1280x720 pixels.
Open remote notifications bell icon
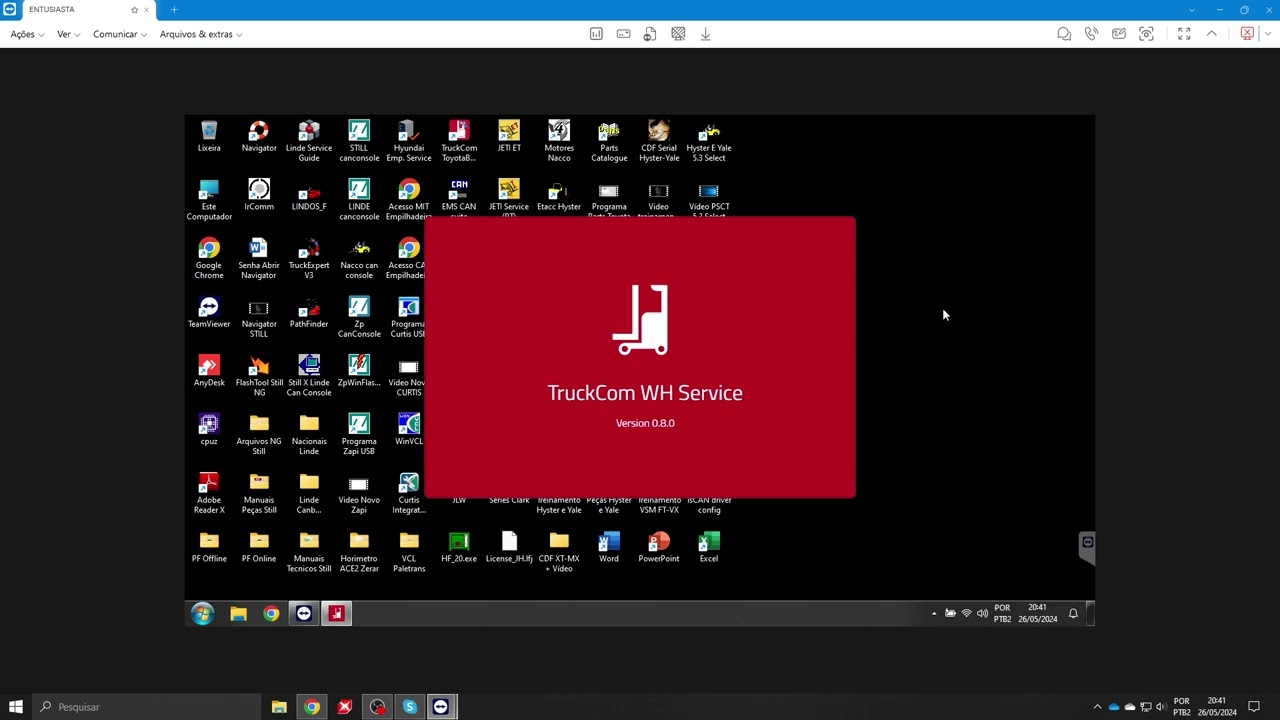point(1073,613)
